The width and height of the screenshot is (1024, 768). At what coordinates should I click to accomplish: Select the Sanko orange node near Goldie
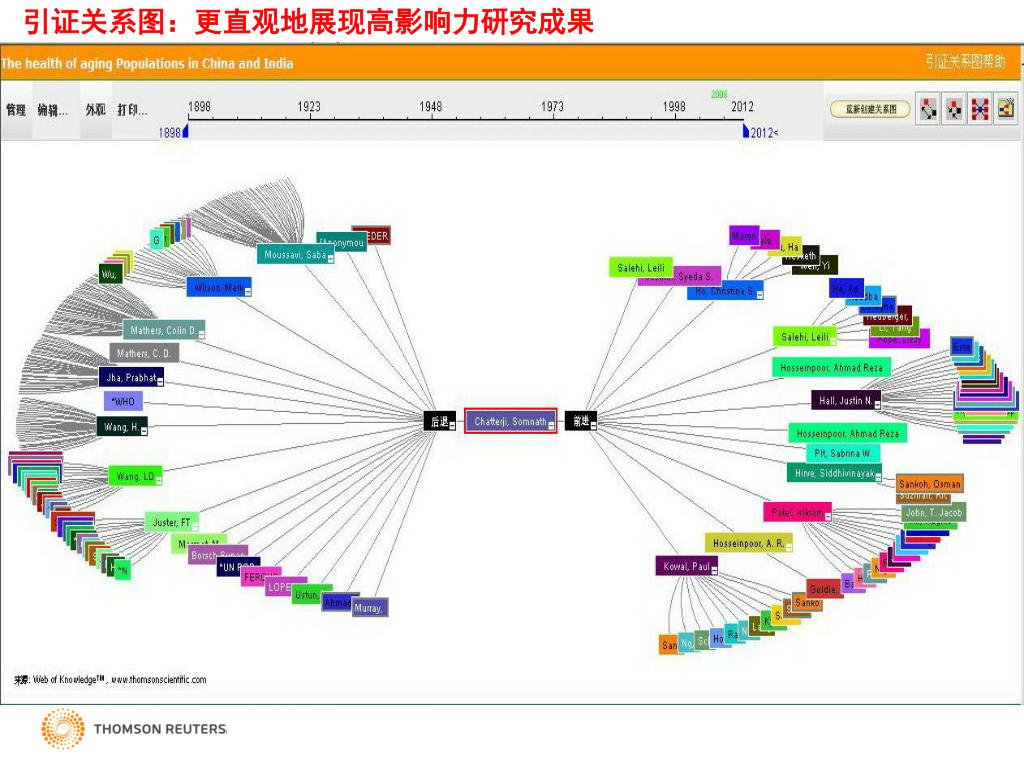(807, 602)
